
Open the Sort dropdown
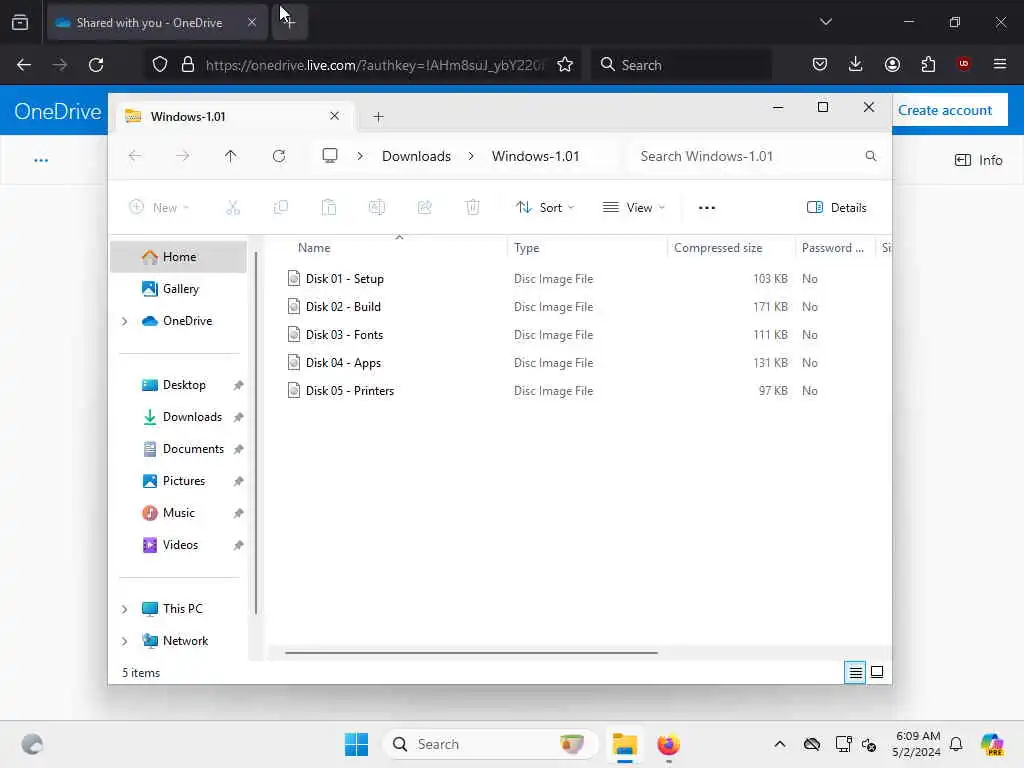(x=545, y=208)
